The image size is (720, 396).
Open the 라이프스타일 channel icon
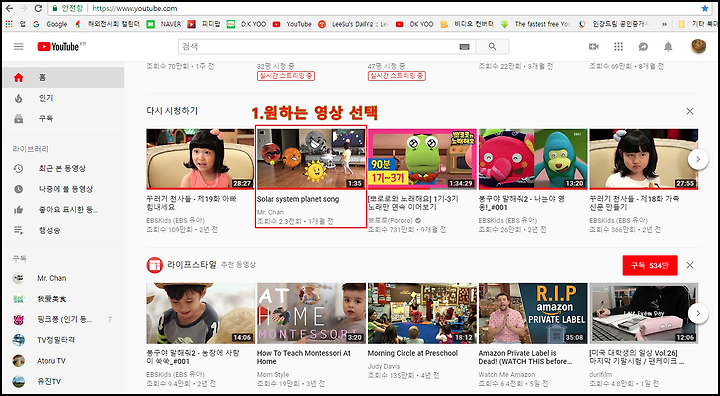click(154, 265)
